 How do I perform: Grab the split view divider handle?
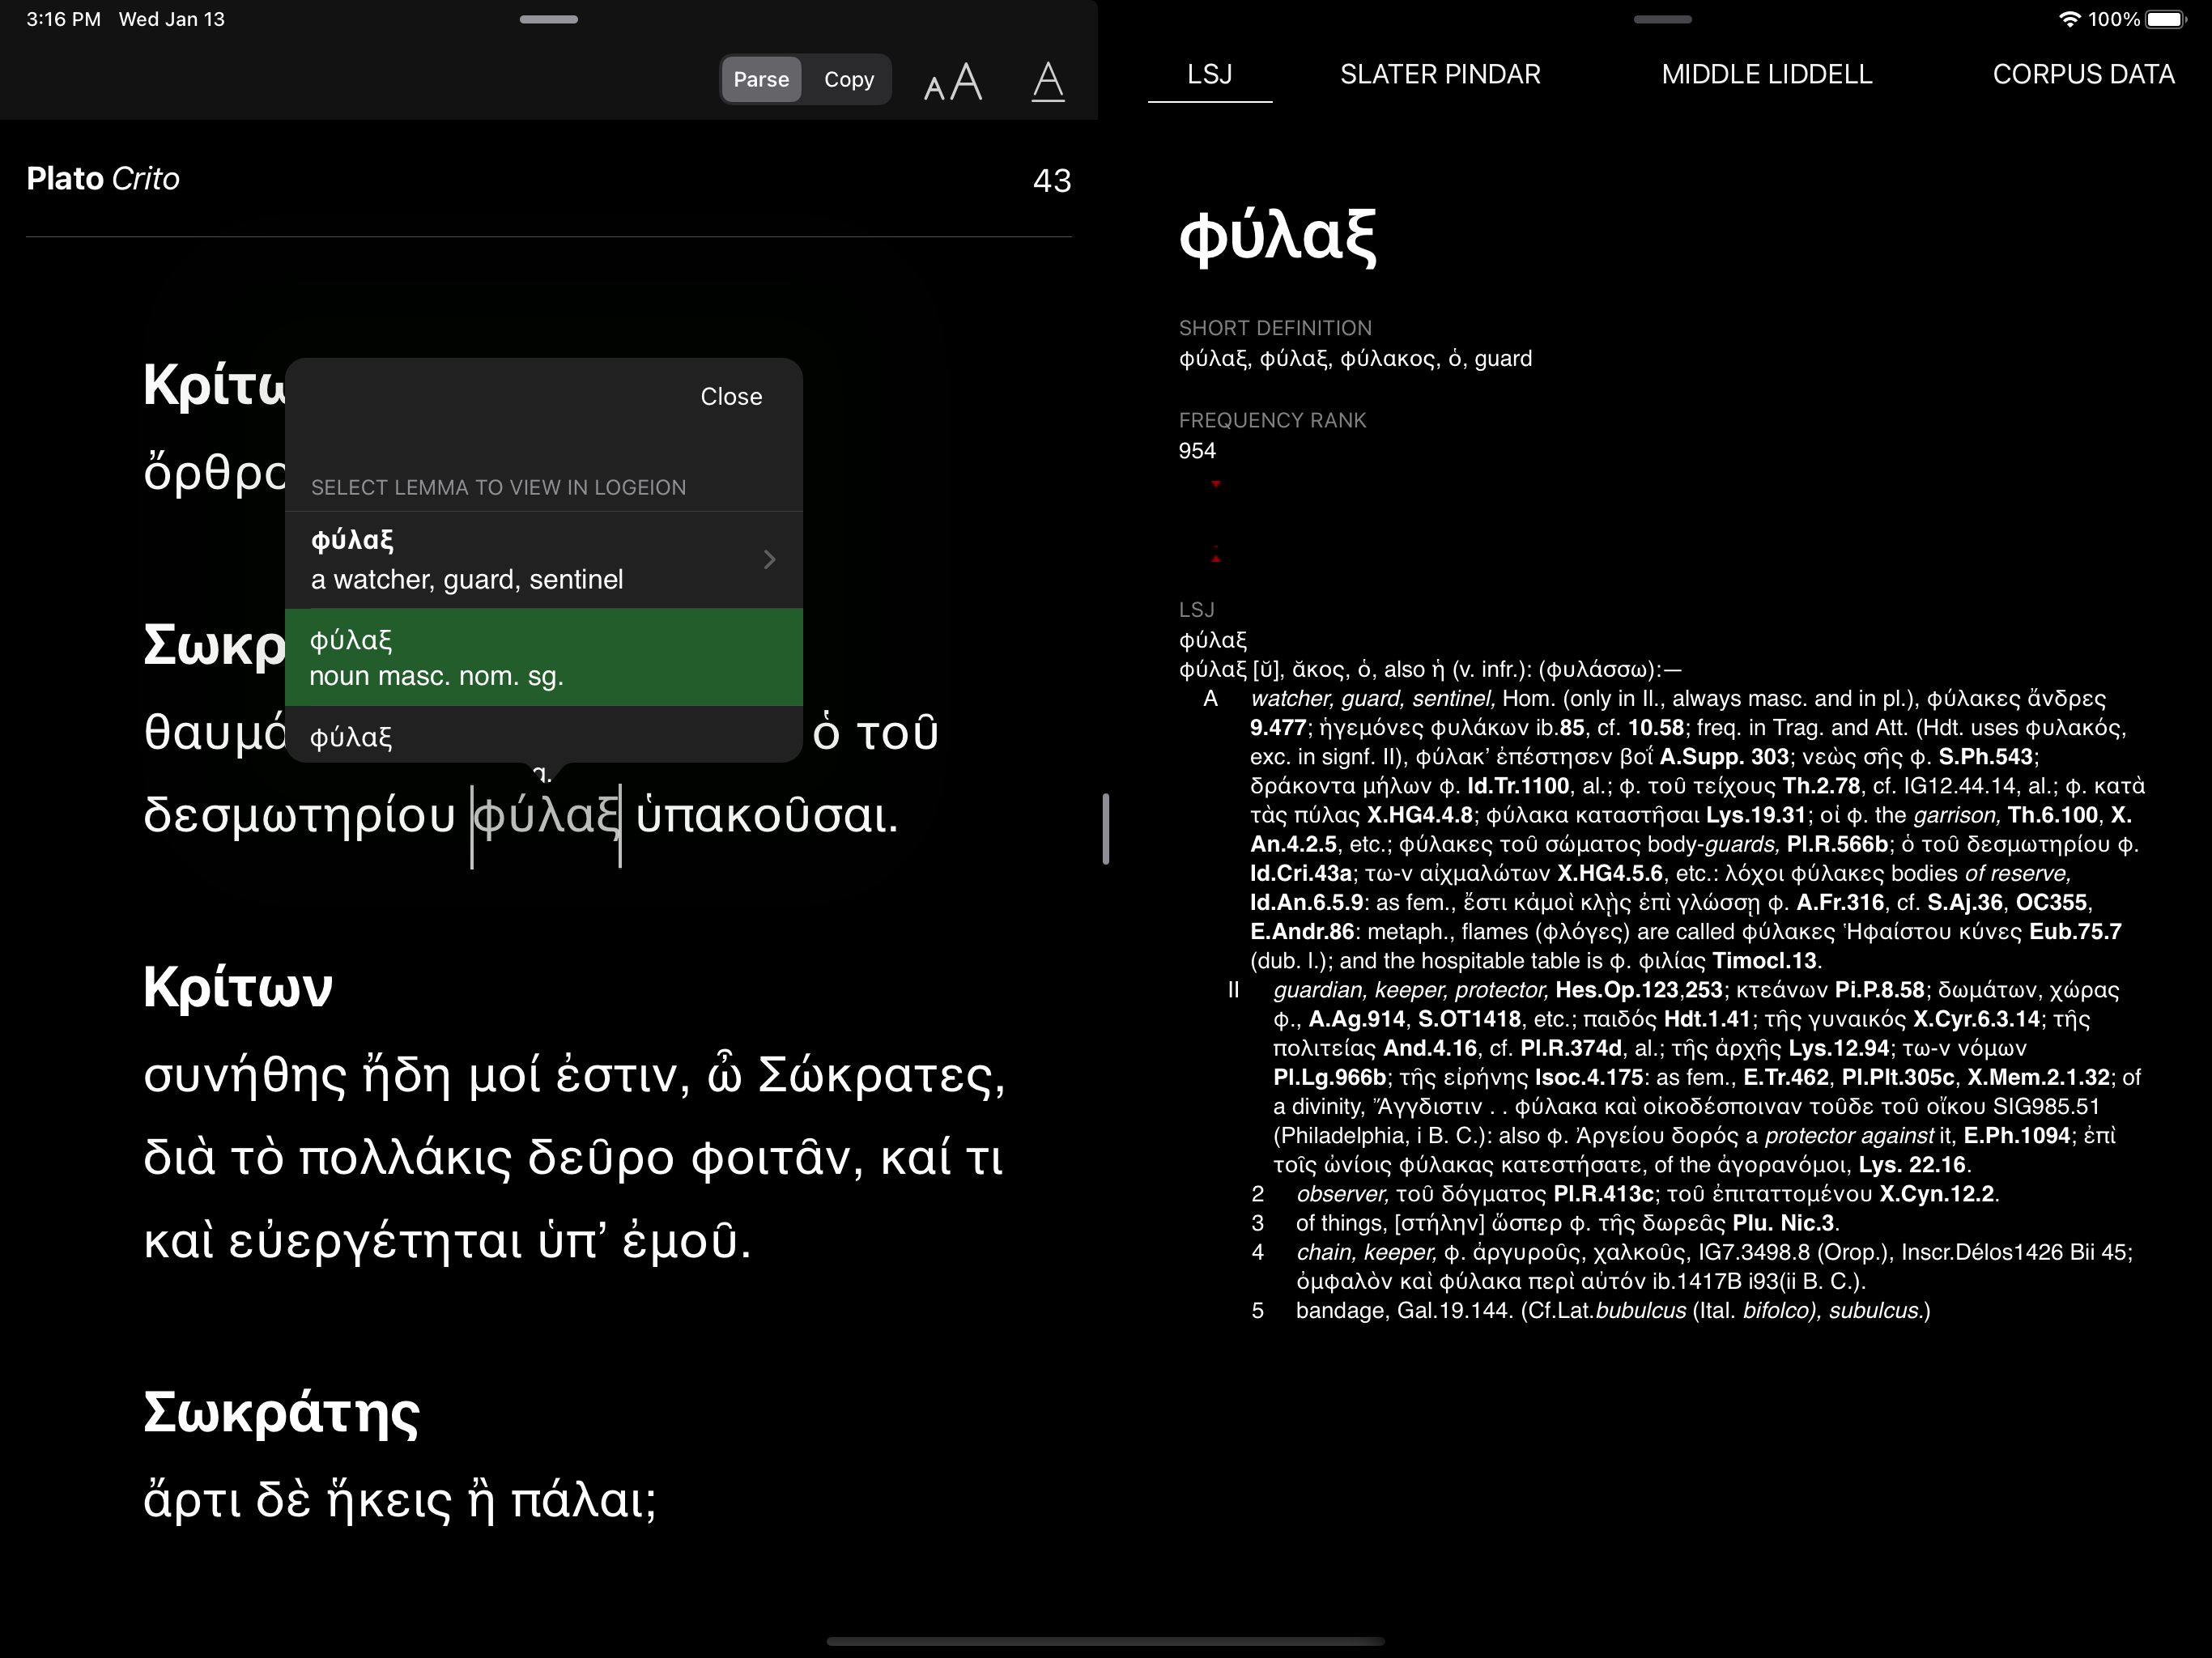pyautogui.click(x=1105, y=829)
